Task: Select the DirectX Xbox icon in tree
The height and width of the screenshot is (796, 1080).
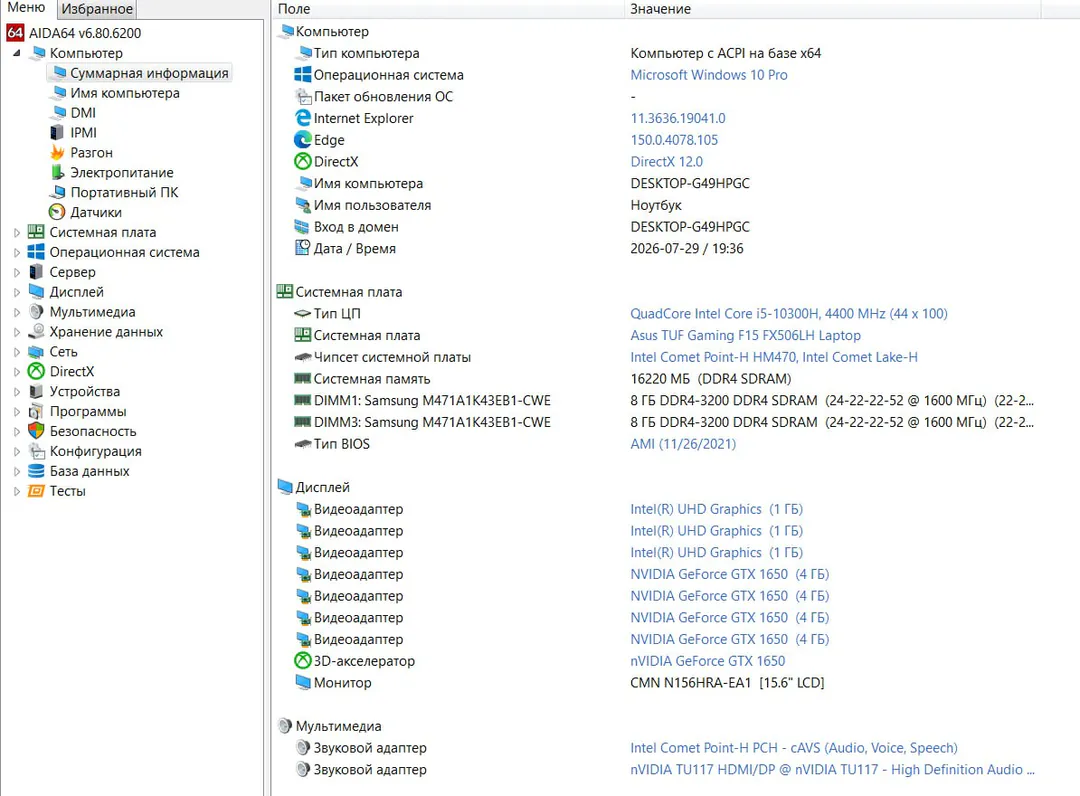Action: 36,371
